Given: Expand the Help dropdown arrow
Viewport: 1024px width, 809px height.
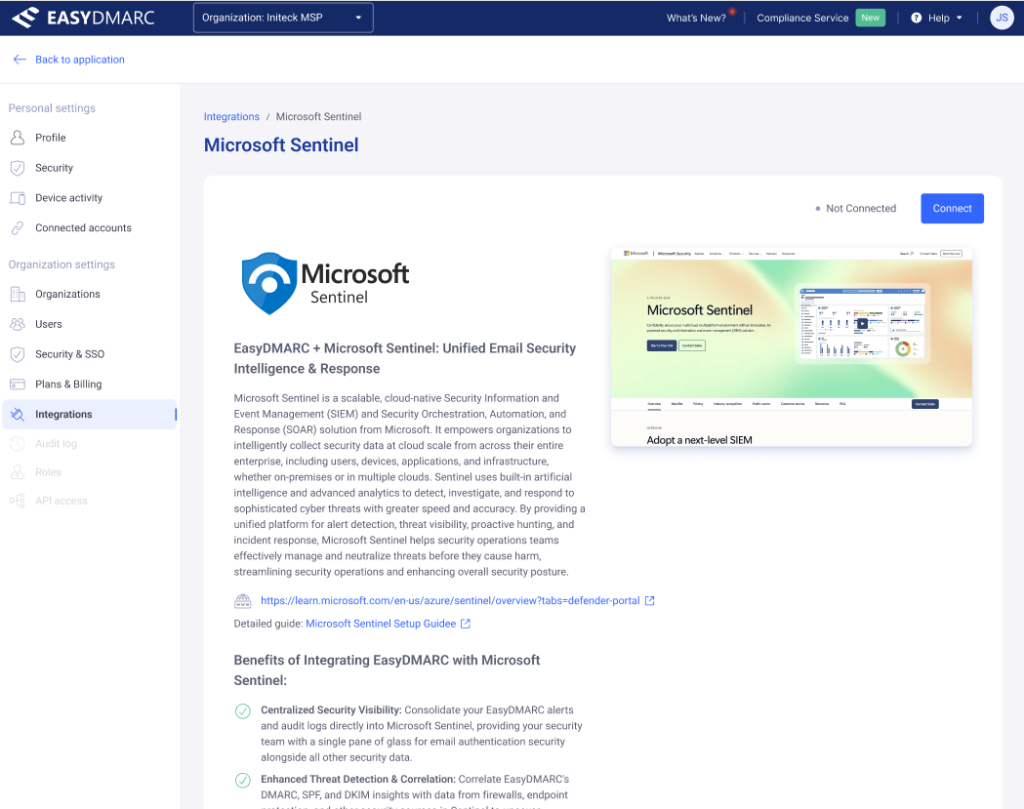Looking at the screenshot, I should 959,18.
